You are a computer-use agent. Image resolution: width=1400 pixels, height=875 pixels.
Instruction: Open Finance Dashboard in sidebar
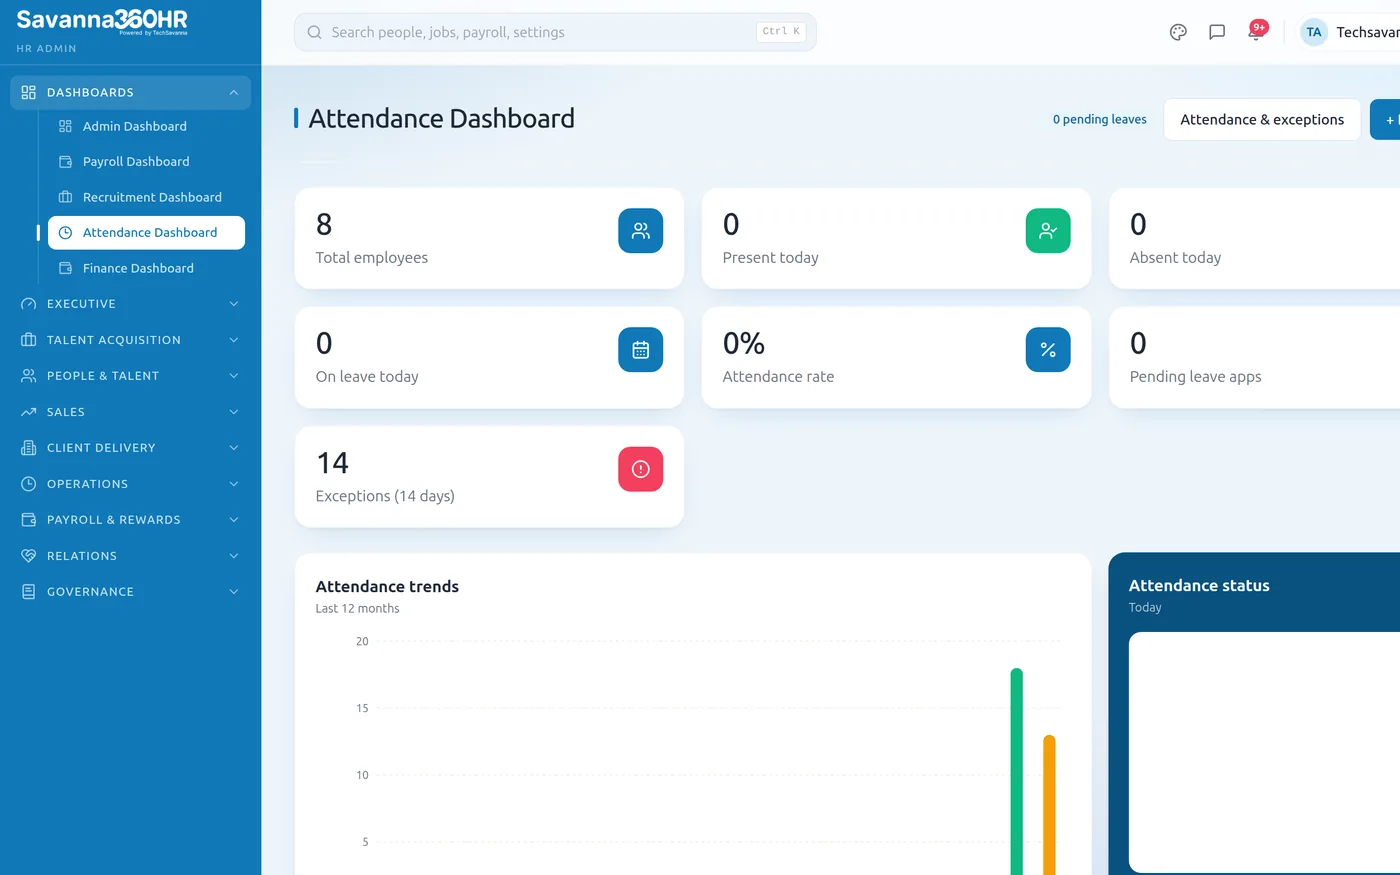click(x=146, y=268)
